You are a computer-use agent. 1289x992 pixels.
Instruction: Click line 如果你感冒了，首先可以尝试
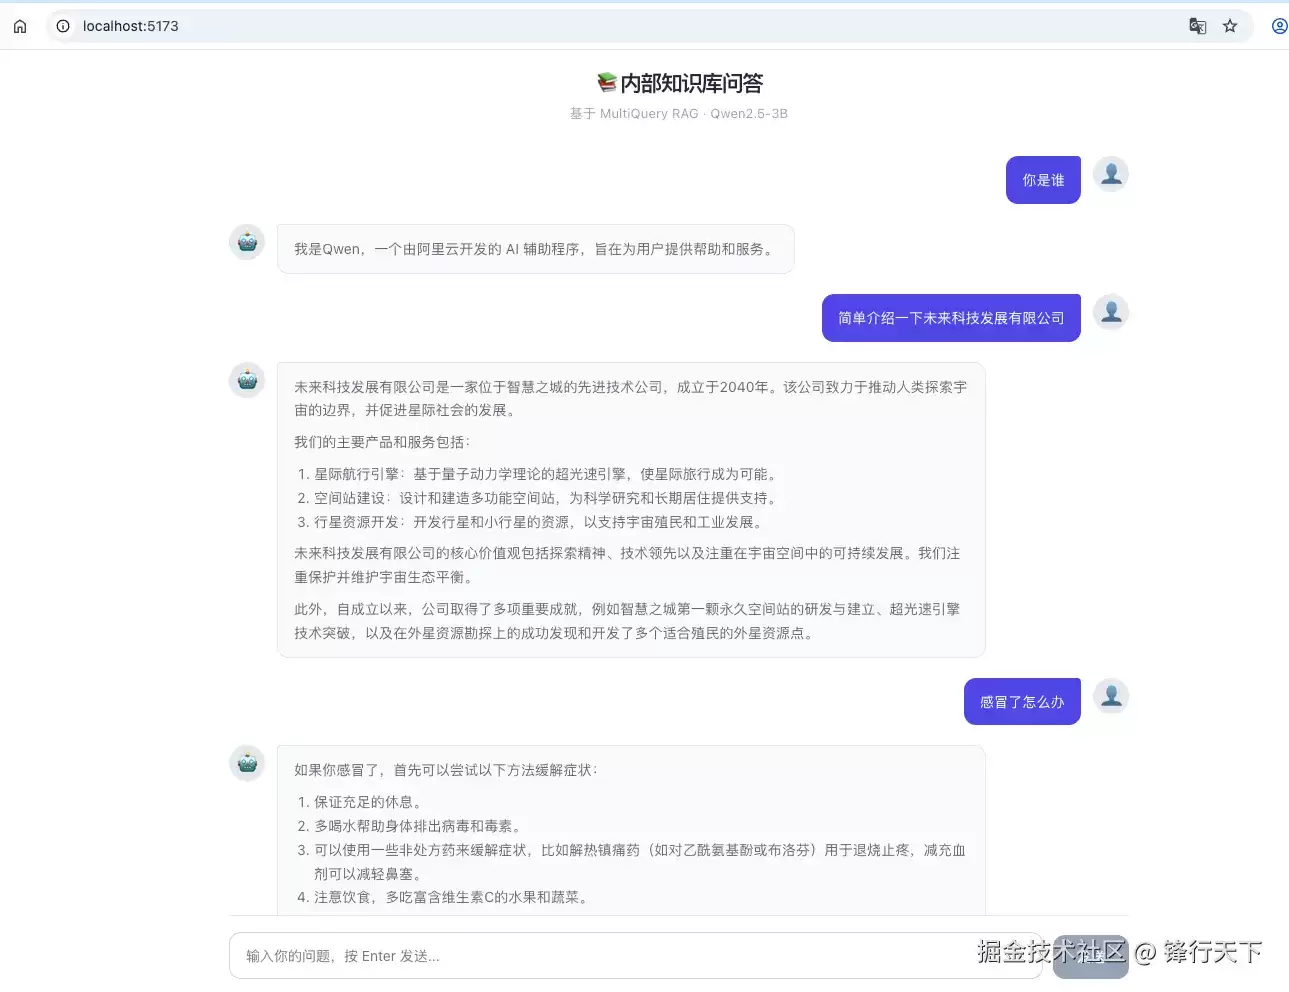446,770
